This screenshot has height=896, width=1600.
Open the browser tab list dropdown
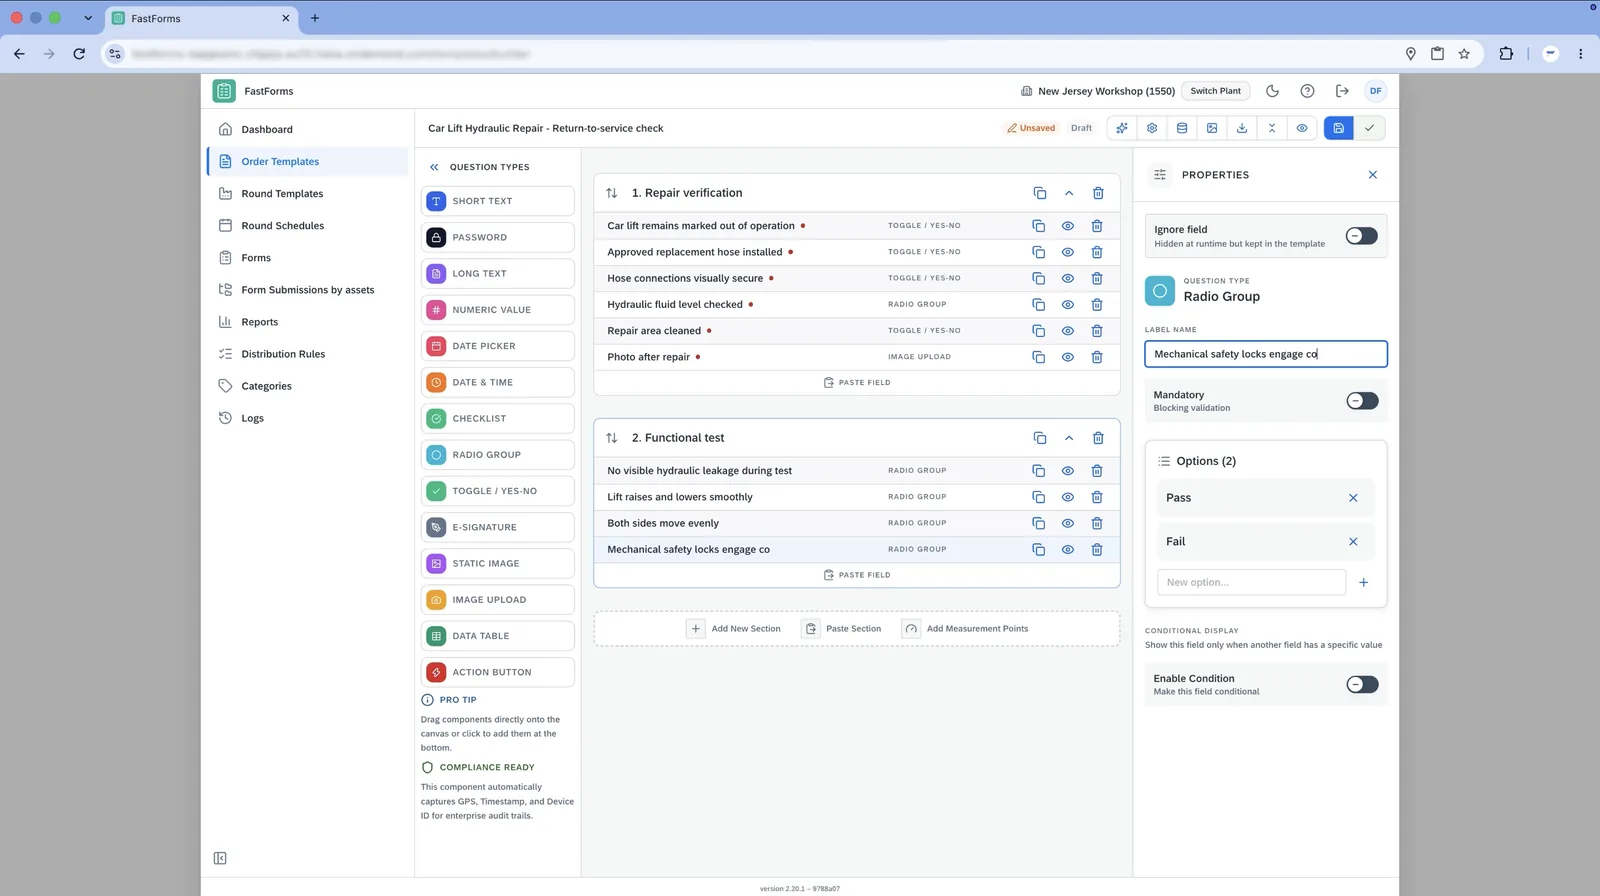(88, 18)
